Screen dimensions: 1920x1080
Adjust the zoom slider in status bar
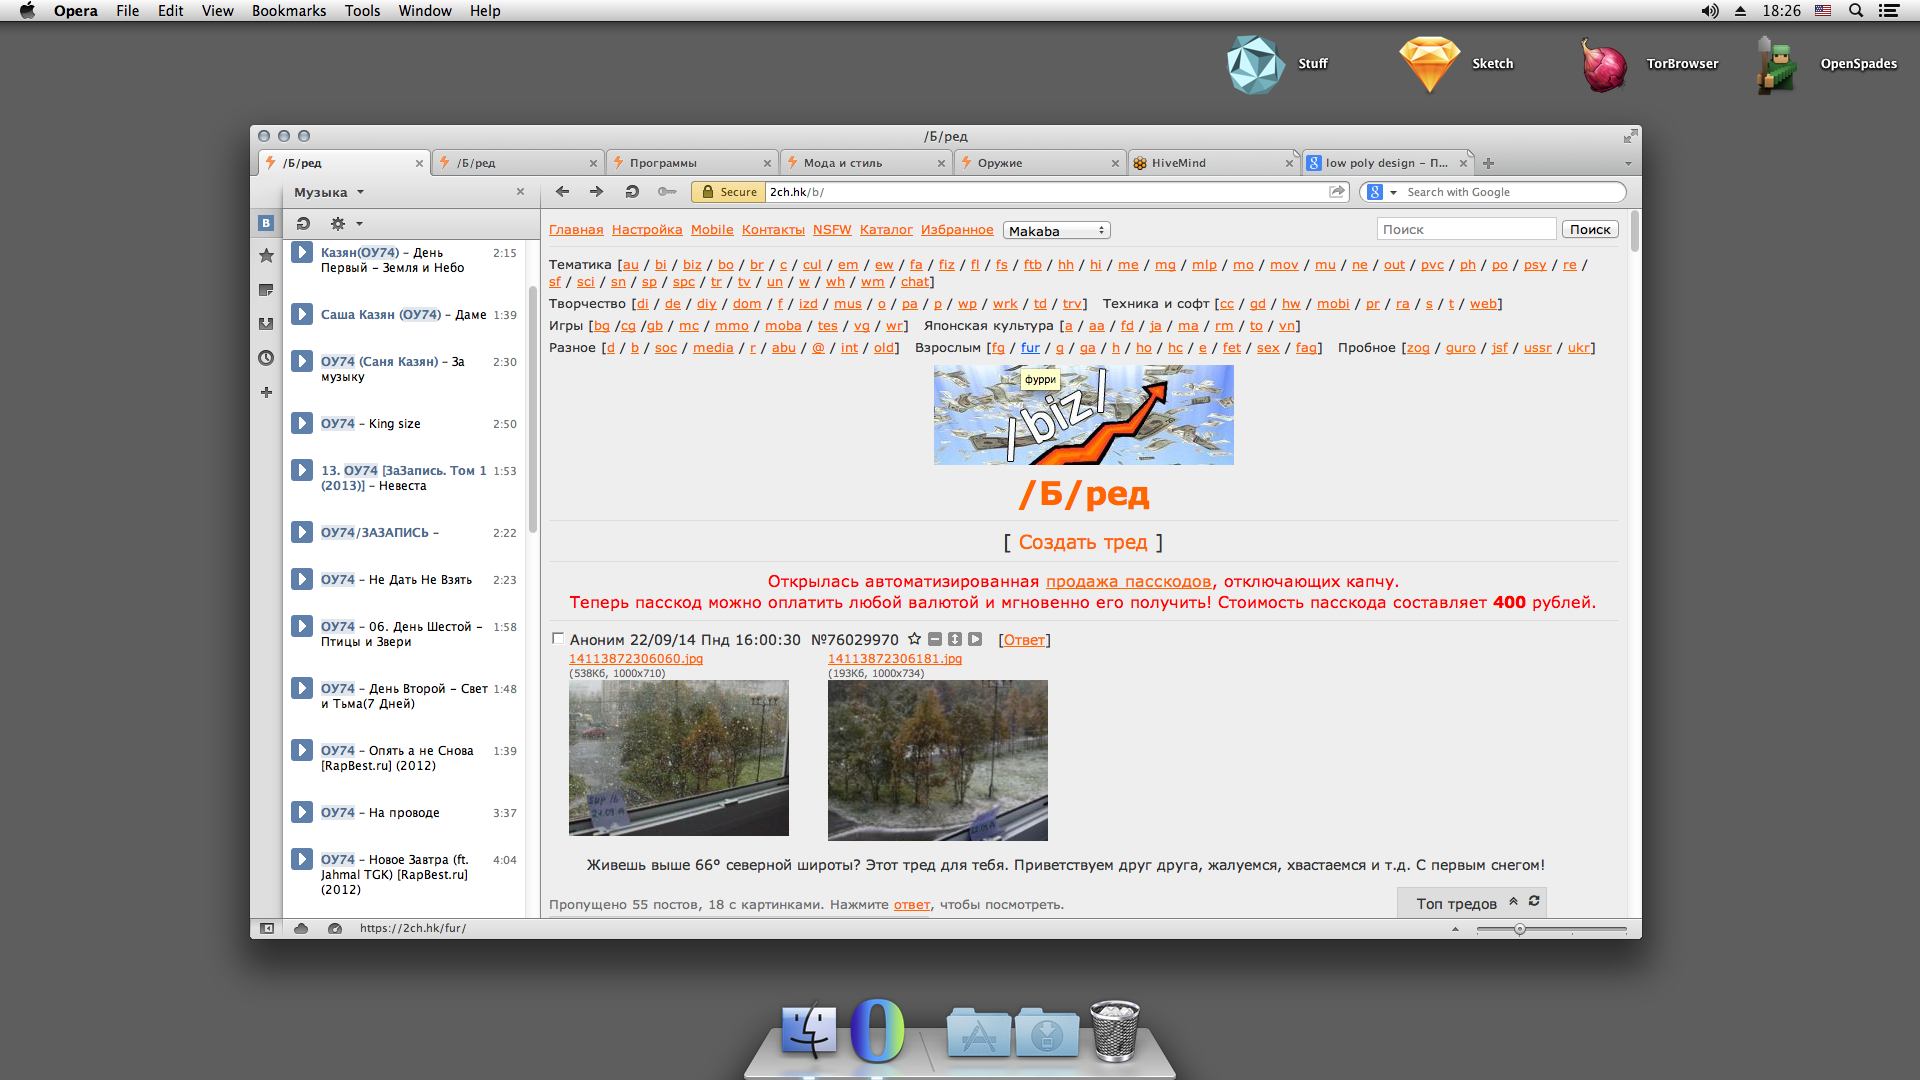[1520, 929]
